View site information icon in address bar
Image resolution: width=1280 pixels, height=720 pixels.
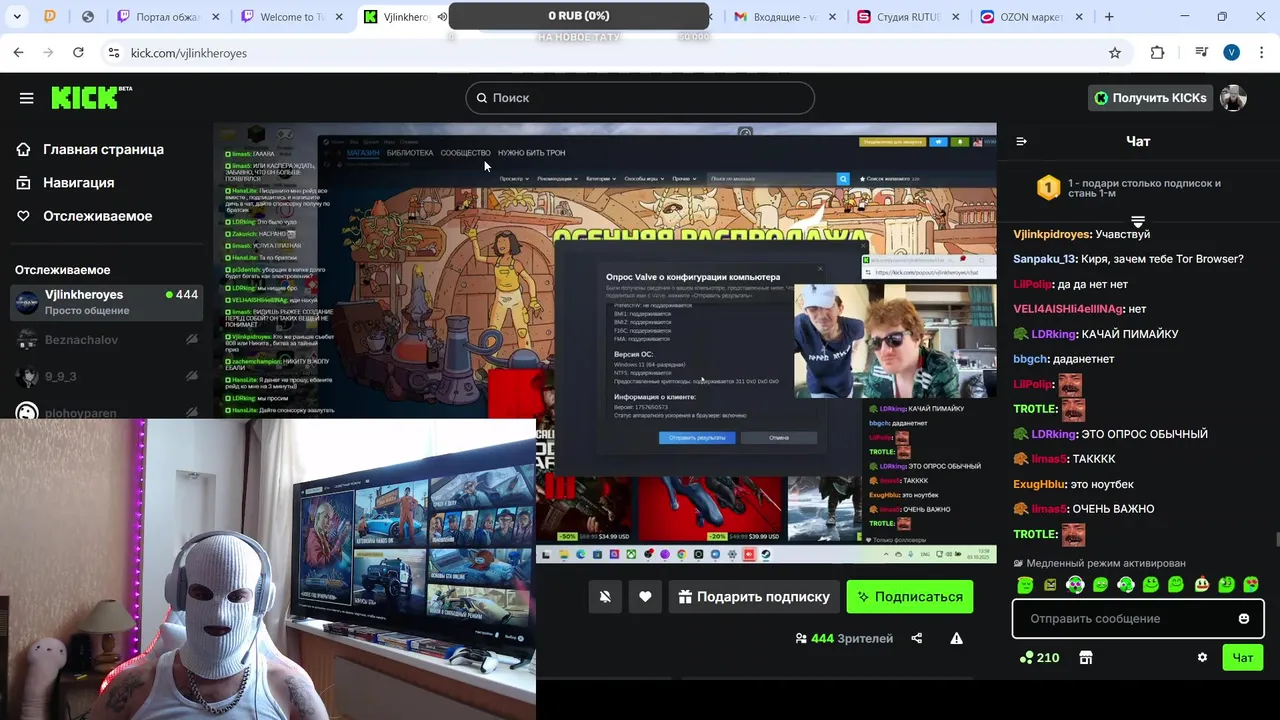[x=114, y=53]
